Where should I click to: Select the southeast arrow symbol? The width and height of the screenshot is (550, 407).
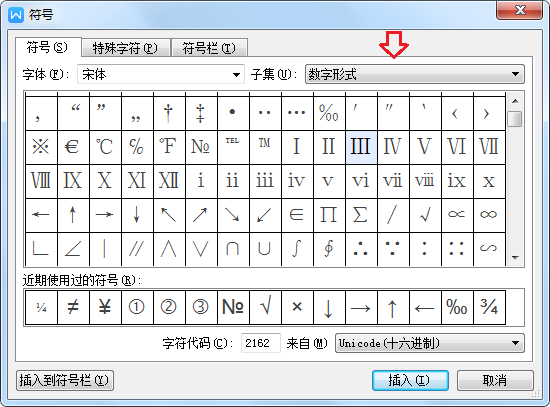point(233,214)
